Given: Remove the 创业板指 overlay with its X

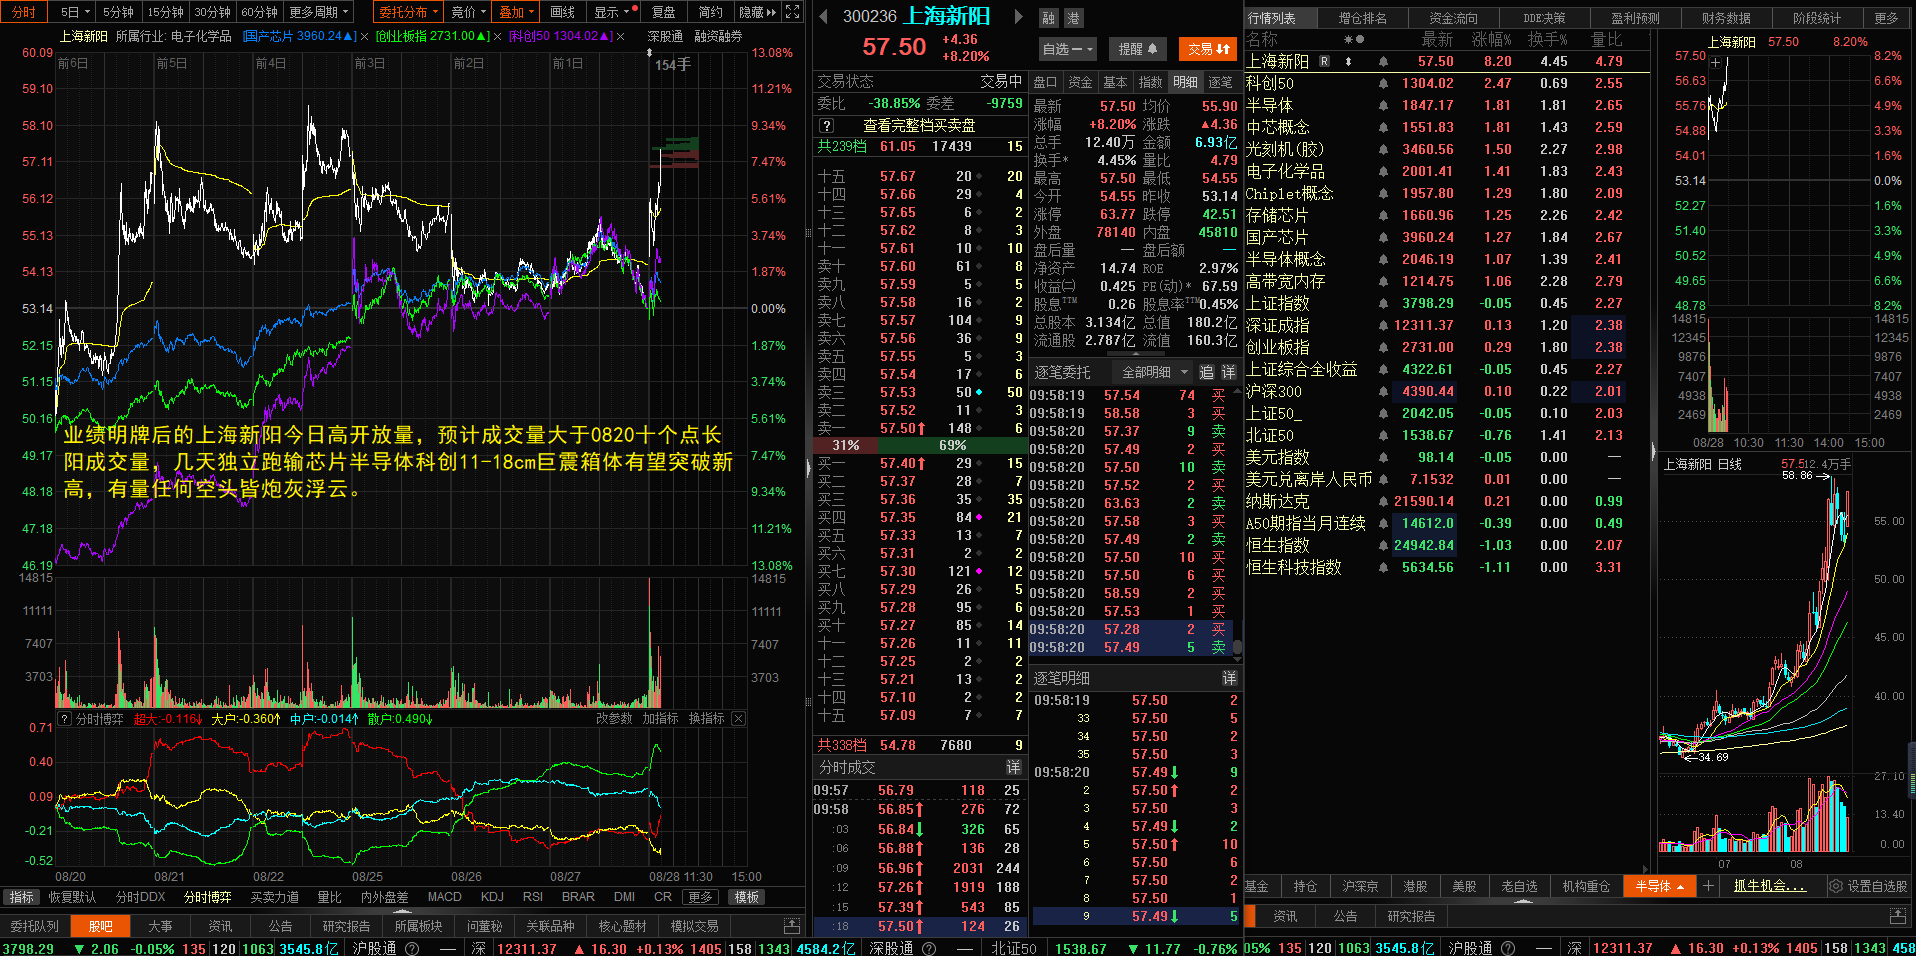Looking at the screenshot, I should click(x=499, y=36).
